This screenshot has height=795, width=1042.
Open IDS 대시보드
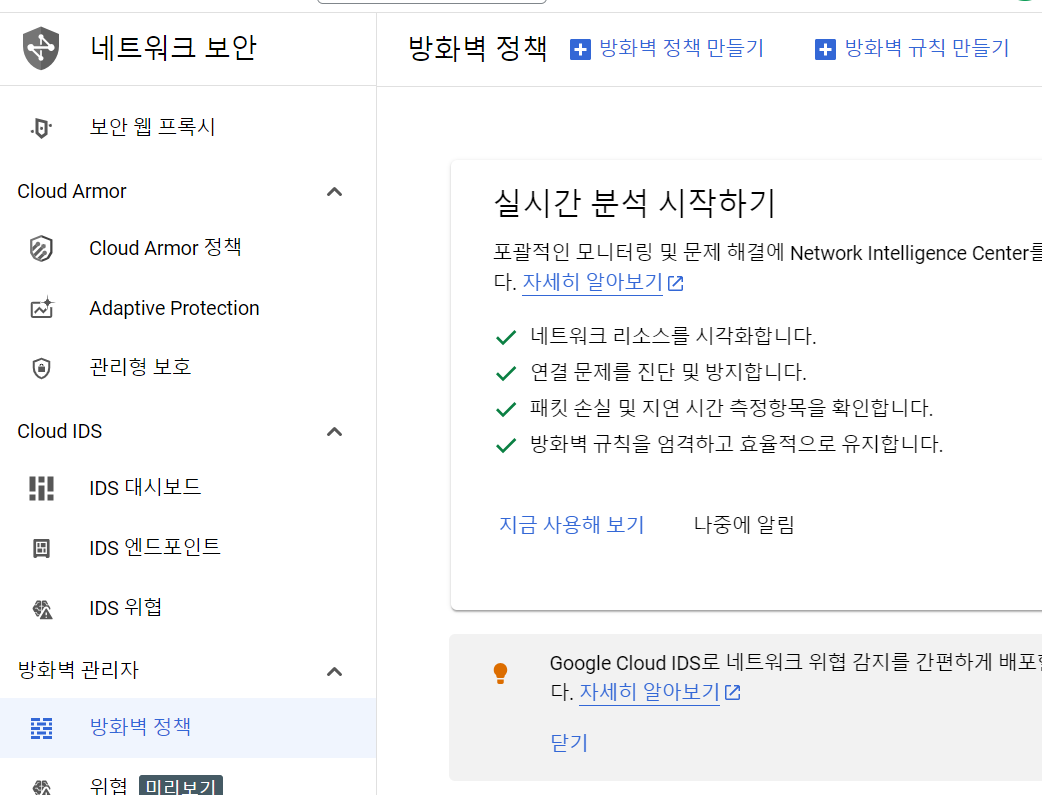coord(188,488)
